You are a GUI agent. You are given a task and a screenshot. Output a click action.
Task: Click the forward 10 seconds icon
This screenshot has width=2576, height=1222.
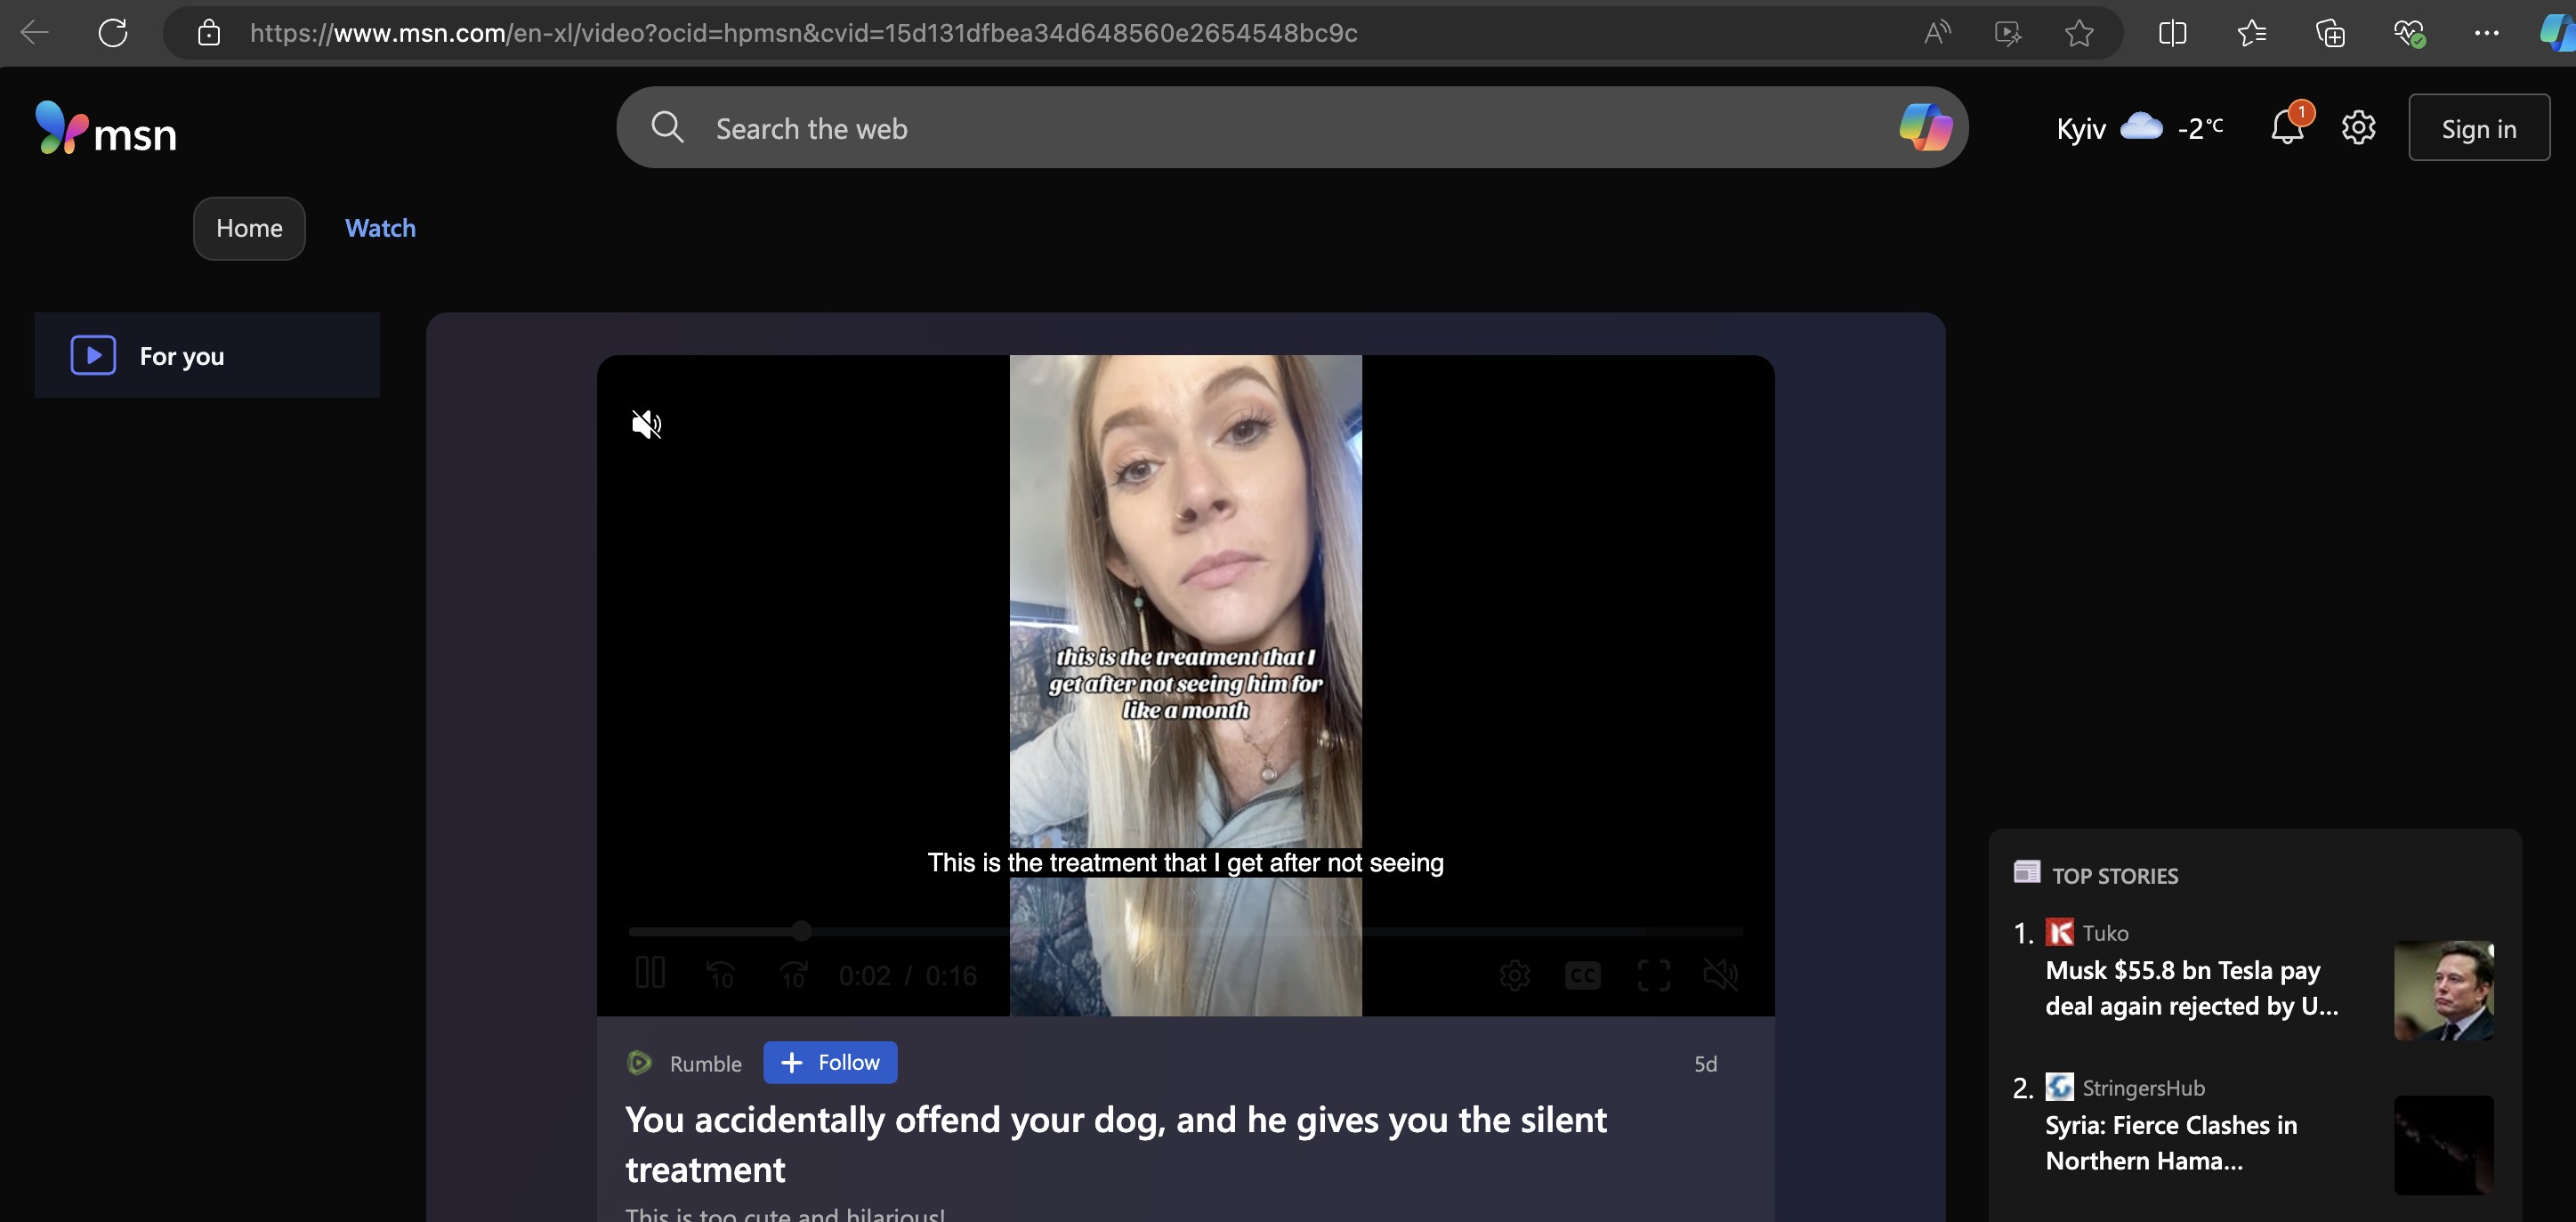(792, 974)
